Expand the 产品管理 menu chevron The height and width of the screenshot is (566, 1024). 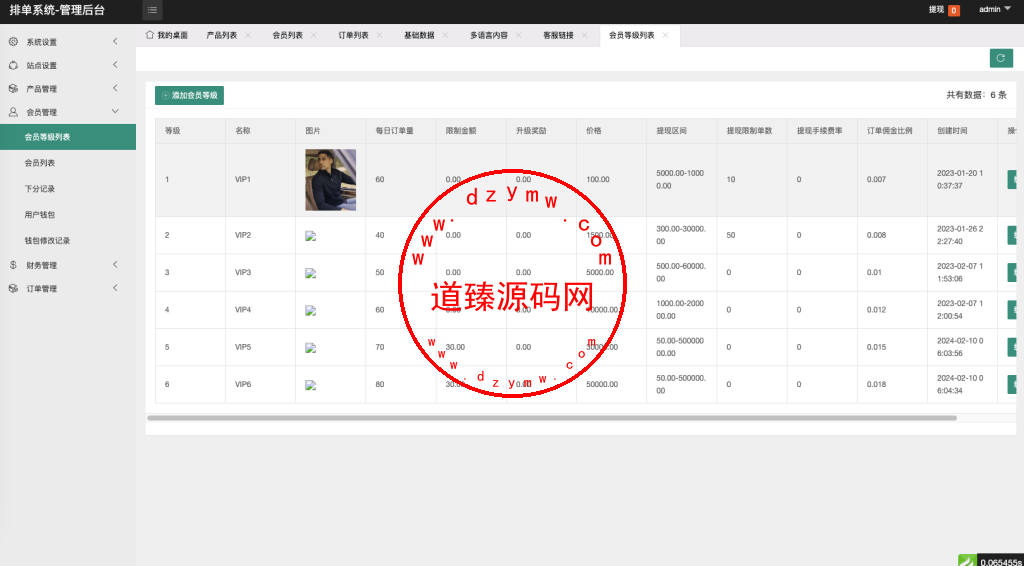(x=116, y=88)
